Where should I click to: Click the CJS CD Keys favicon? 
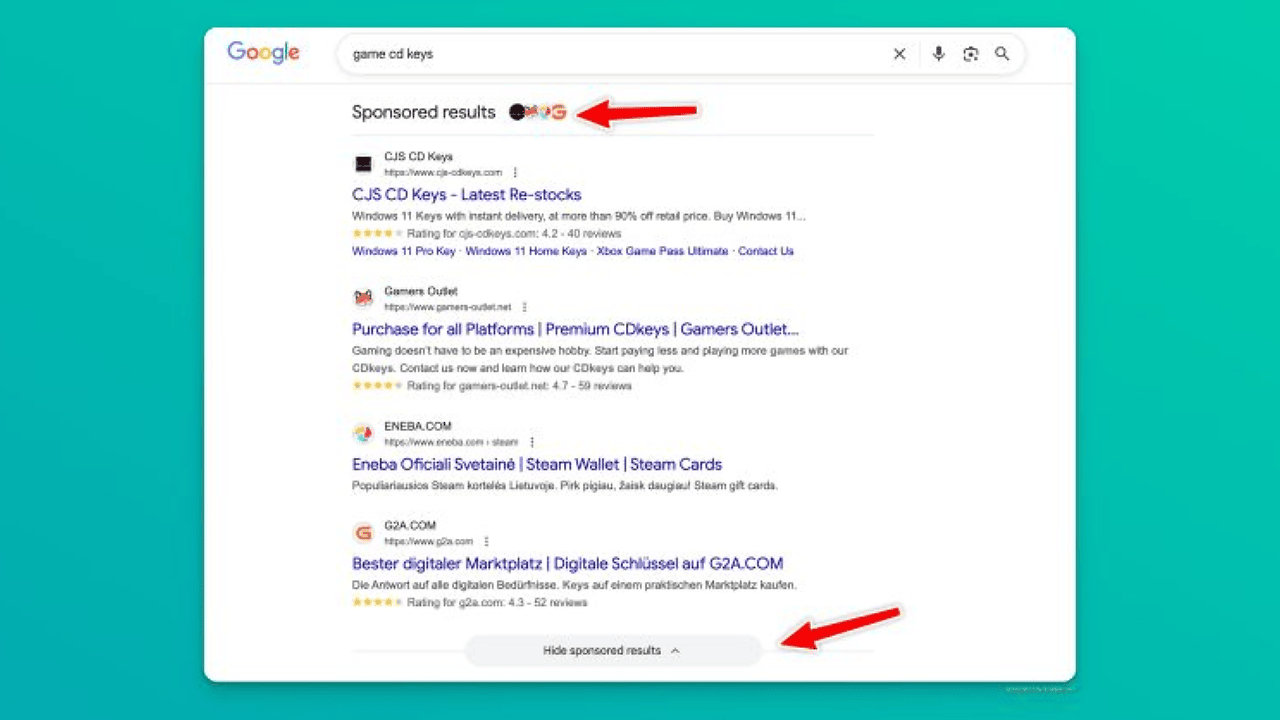[x=363, y=164]
